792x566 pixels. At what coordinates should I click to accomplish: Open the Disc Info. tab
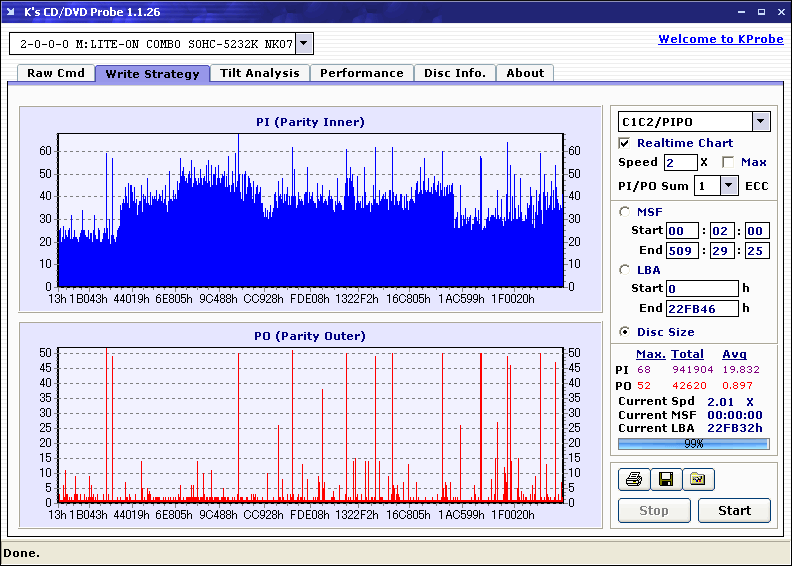pyautogui.click(x=454, y=73)
